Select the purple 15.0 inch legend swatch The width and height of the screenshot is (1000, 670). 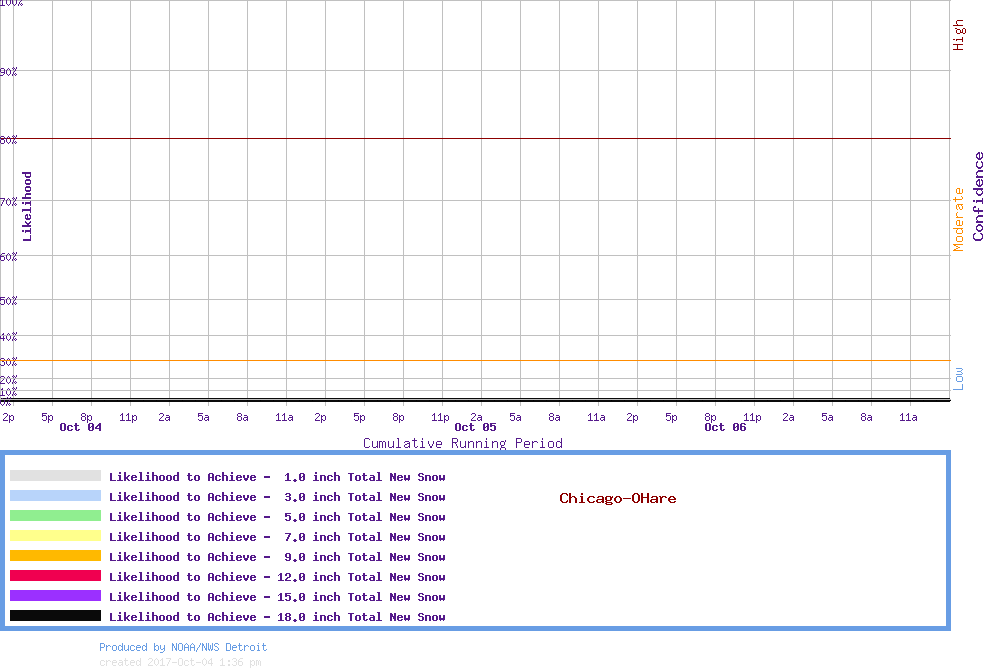coord(55,596)
